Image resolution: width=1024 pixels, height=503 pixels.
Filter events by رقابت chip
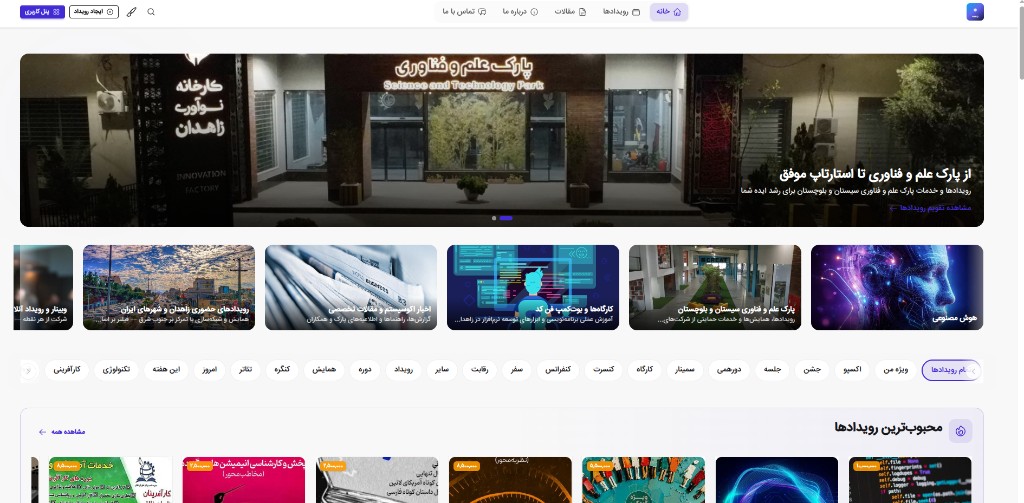click(479, 370)
